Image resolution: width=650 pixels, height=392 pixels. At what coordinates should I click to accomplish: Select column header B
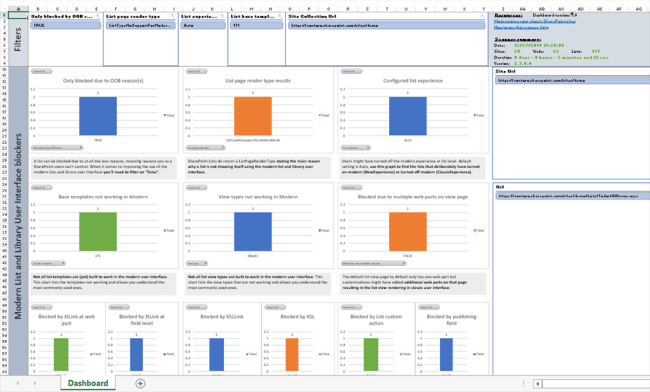click(x=38, y=9)
